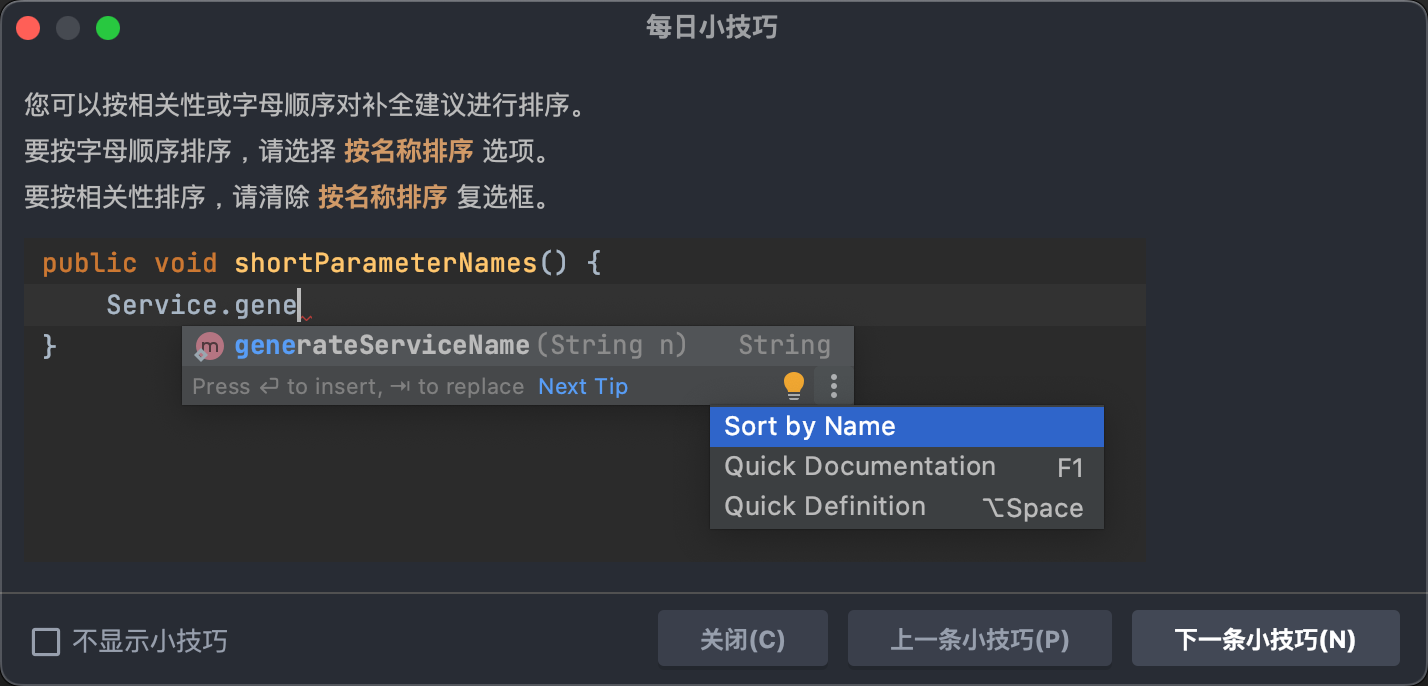
Task: Click the ⌥Space shortcut label beside Quick Definition
Action: 1033,506
